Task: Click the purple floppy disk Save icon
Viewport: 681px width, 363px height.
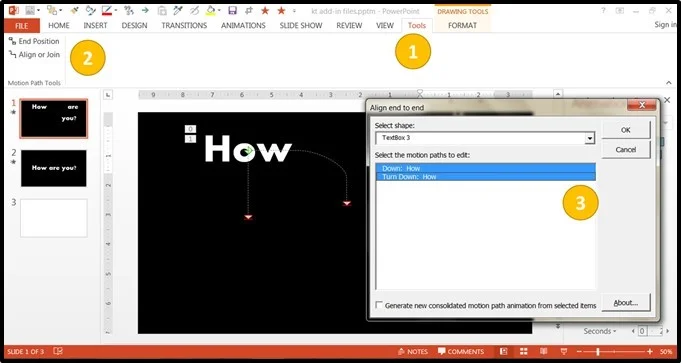Action: 232,10
